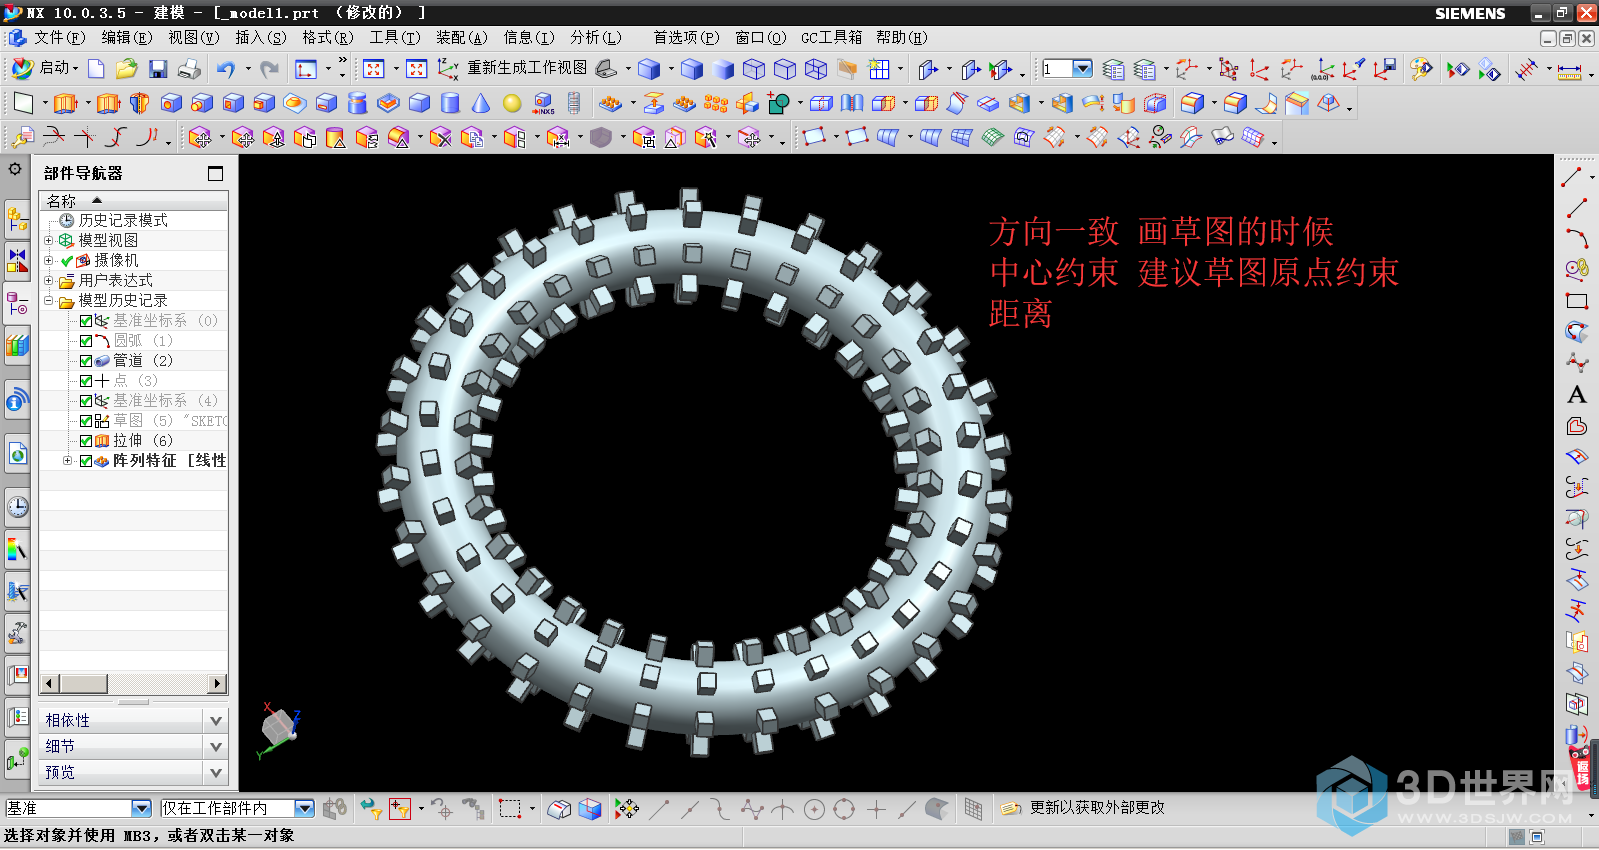The height and width of the screenshot is (850, 1599).
Task: Click the Fit view icon
Action: coord(374,69)
